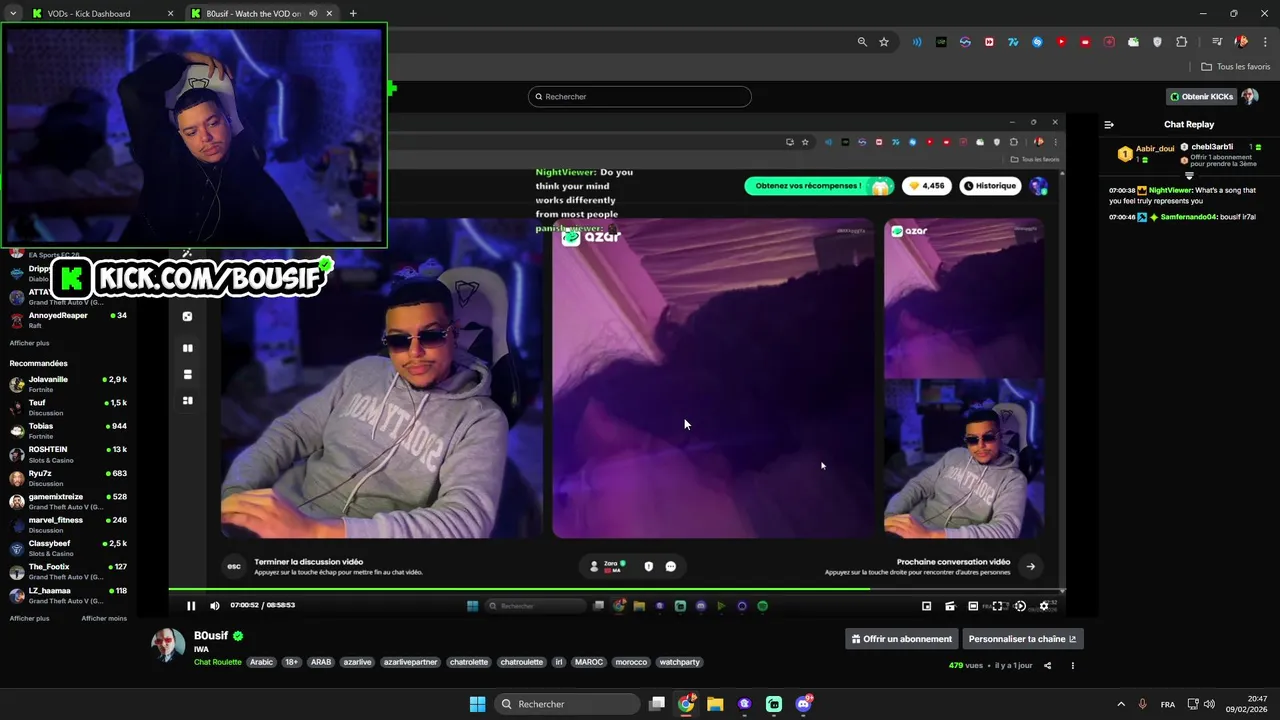Open Chrome from Windows taskbar

coord(686,704)
